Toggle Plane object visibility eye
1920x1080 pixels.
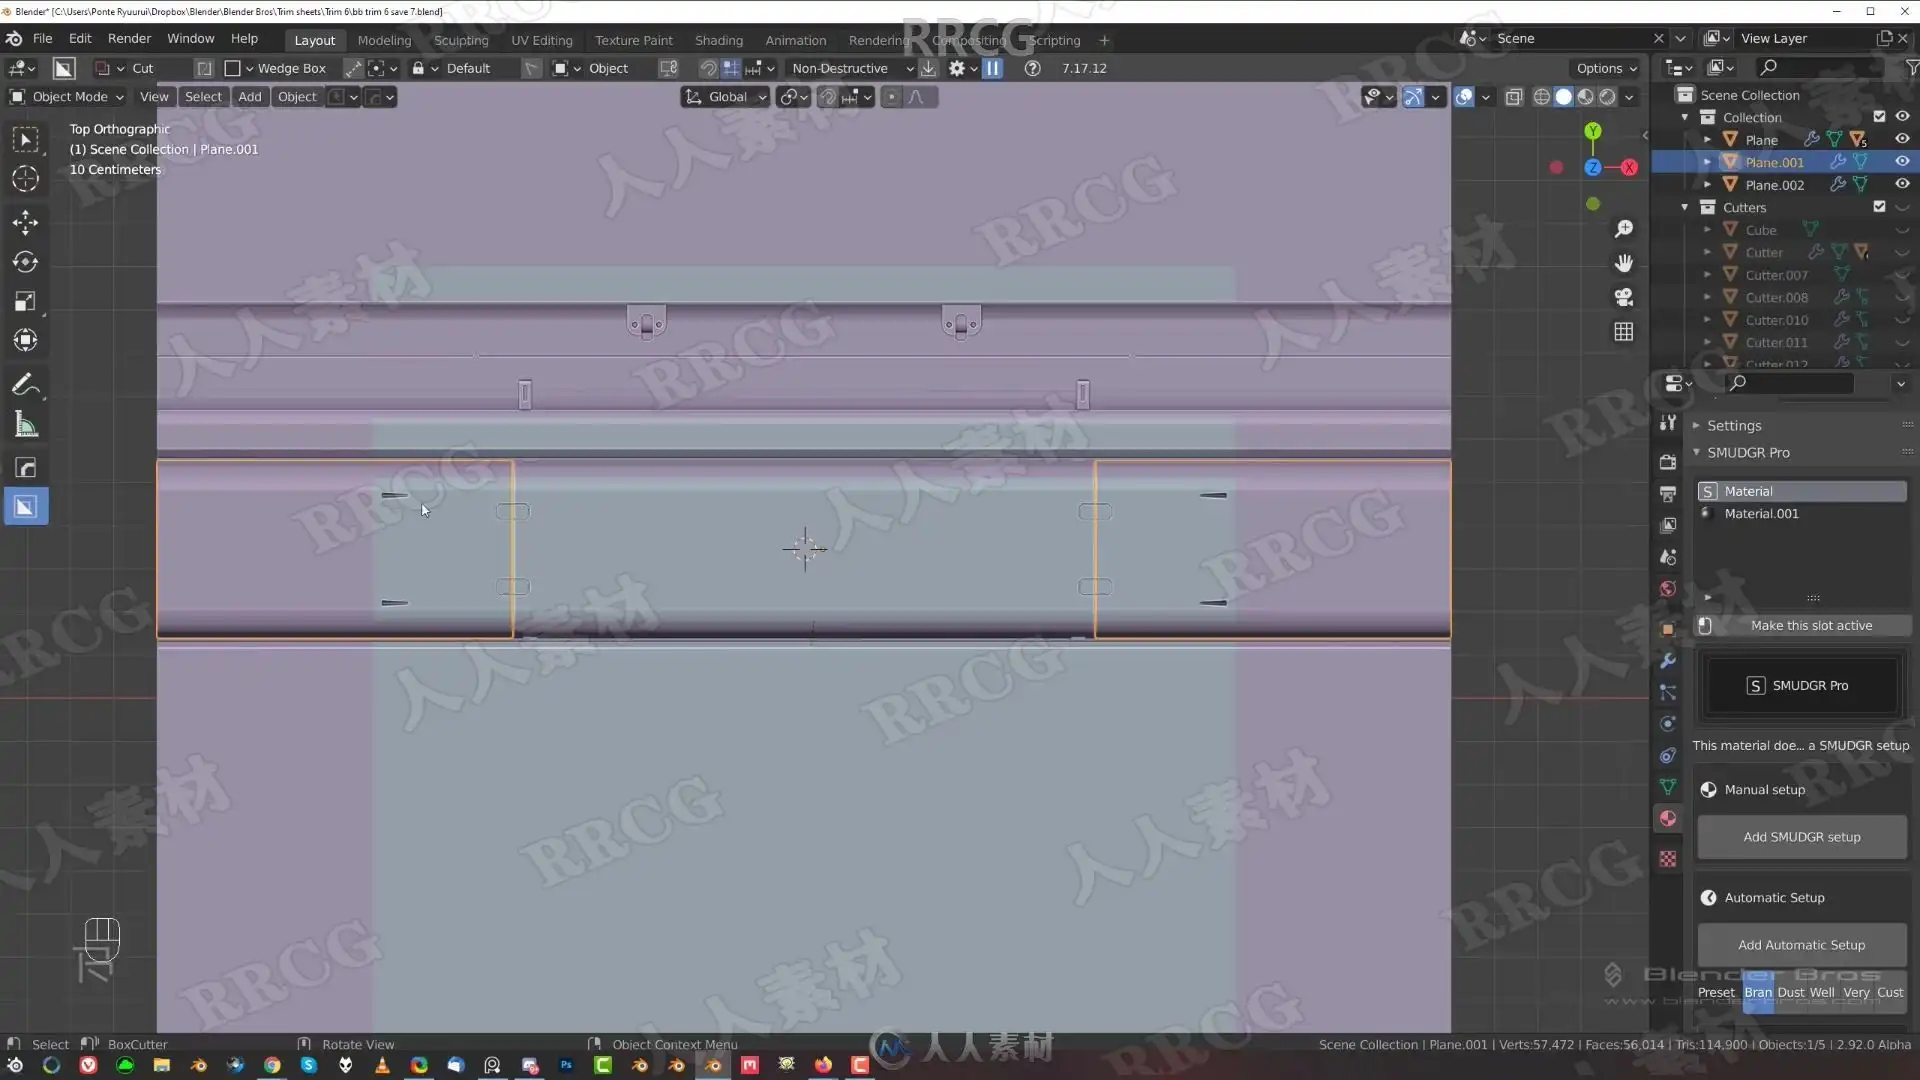1902,139
